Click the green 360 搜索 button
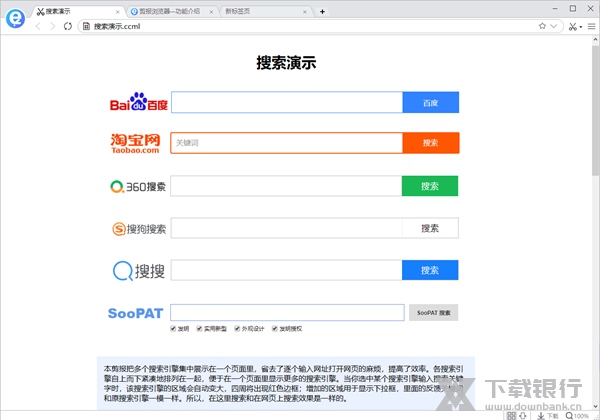The image size is (600, 420). [x=430, y=186]
